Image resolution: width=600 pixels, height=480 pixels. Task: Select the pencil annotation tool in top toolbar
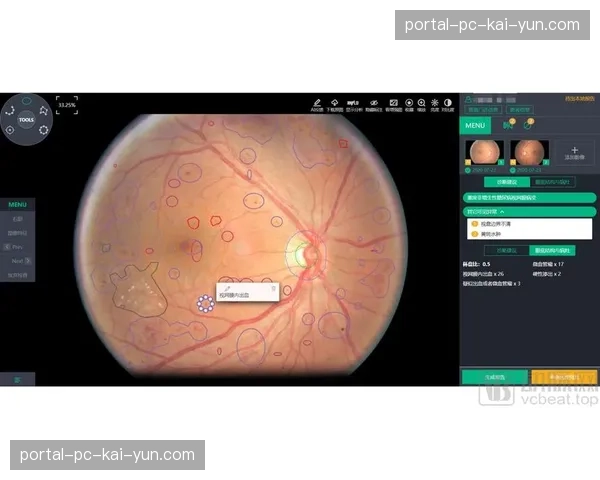tap(317, 104)
